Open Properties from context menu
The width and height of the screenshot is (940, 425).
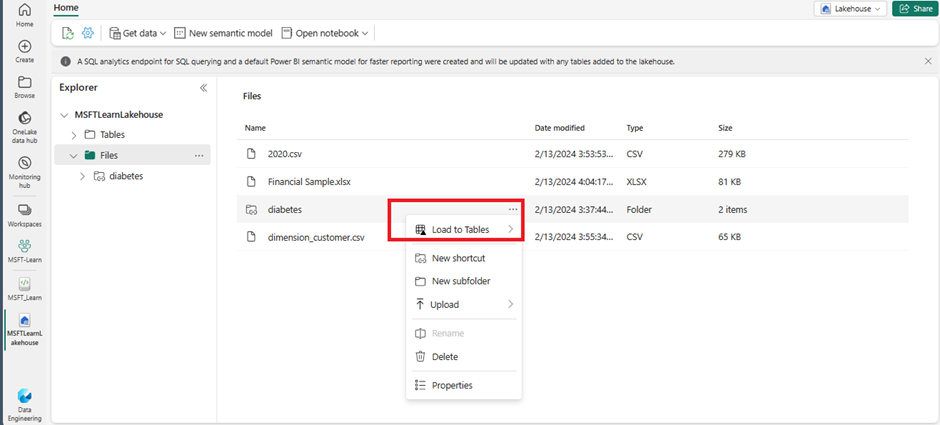pos(465,385)
